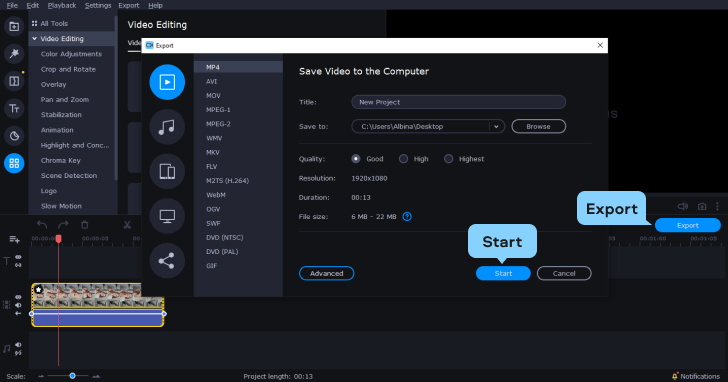Click the Undo arrow on timeline toolbar
This screenshot has height=382, width=728.
coord(42,225)
